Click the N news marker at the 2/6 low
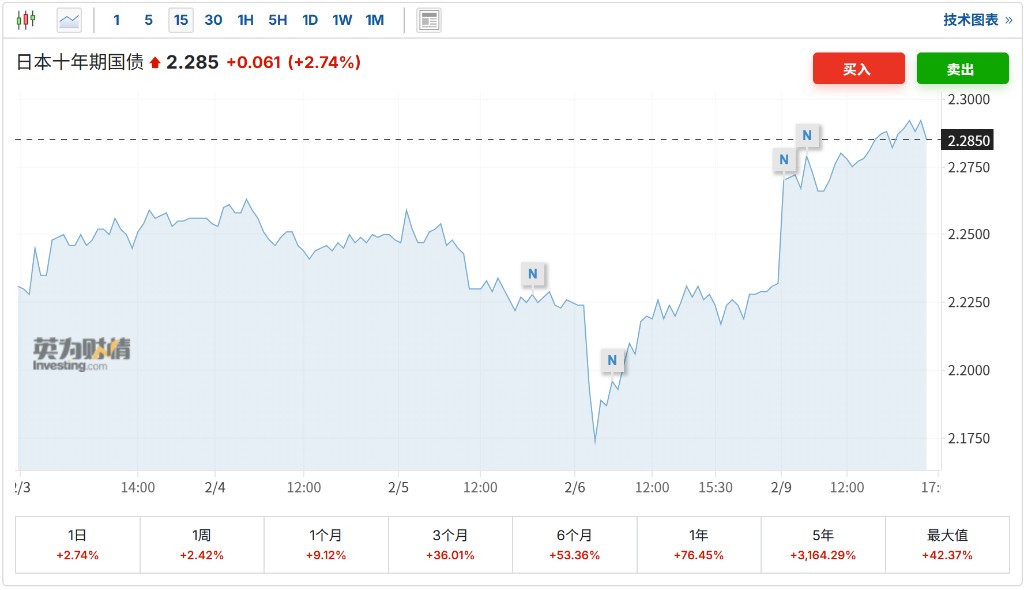The height and width of the screenshot is (590, 1024). [x=613, y=360]
